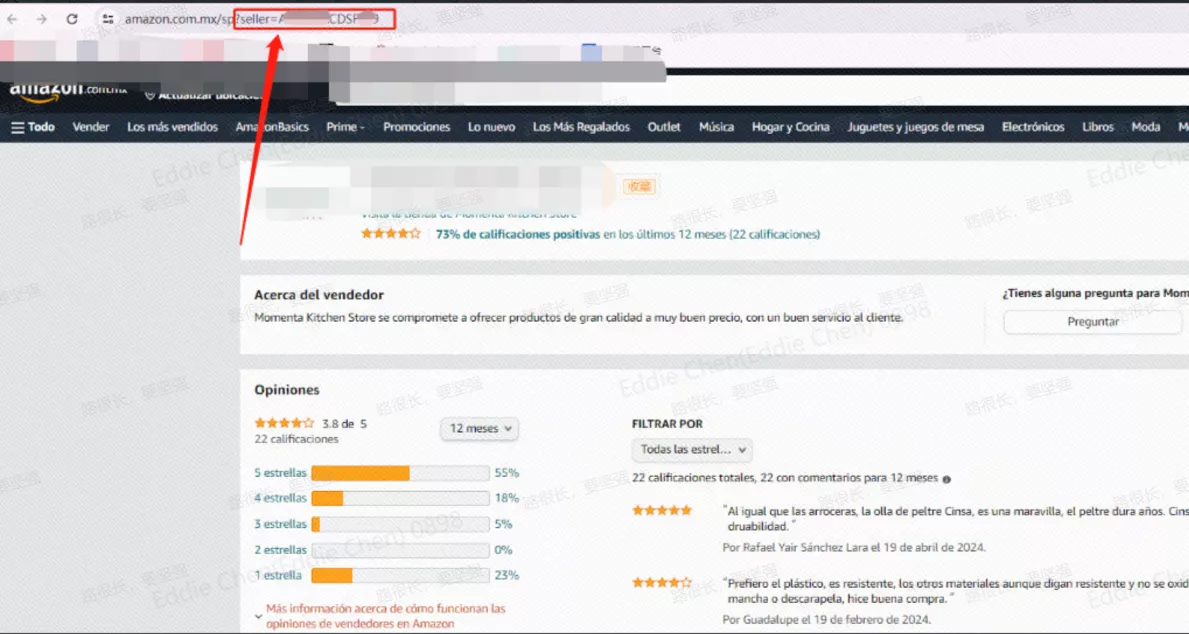1189x634 pixels.
Task: Click the seller's star rating above Acerca del vendedor
Action: pos(390,234)
